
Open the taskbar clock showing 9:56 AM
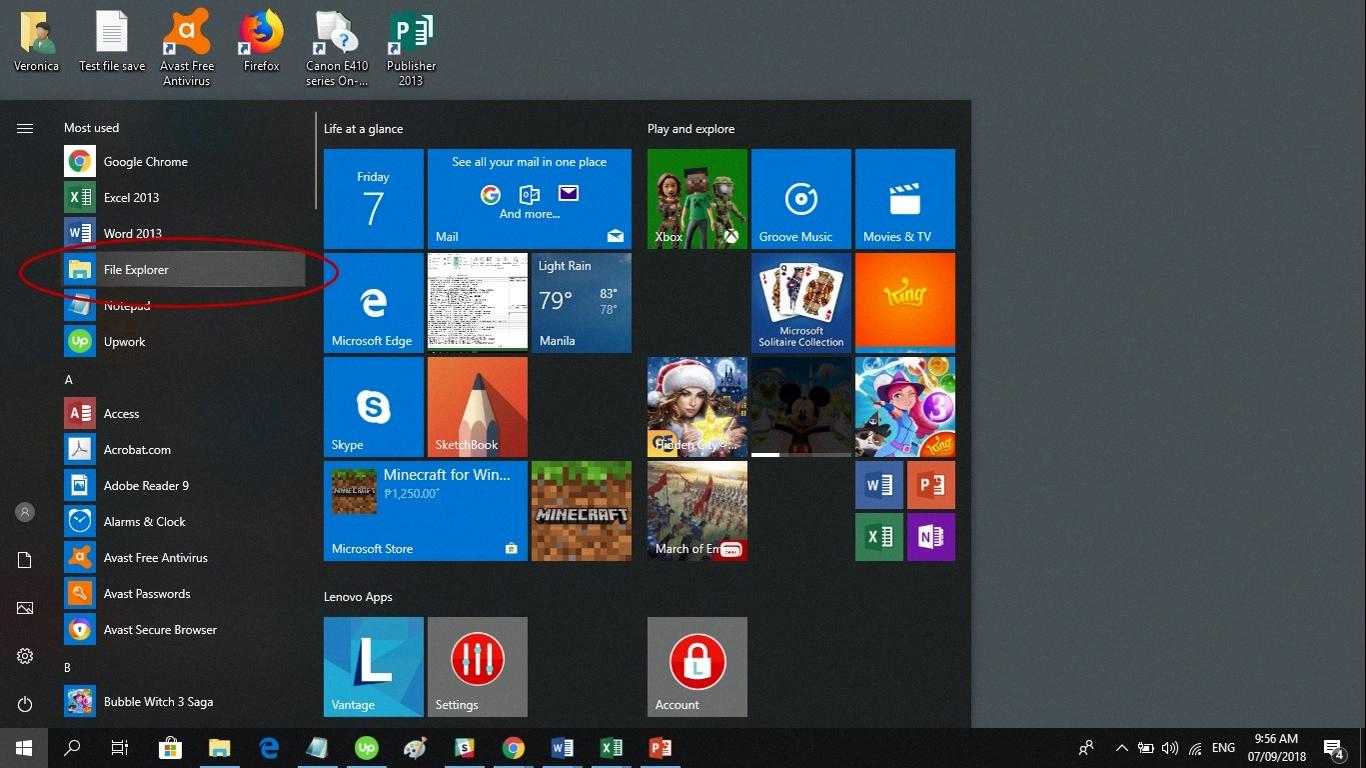pyautogui.click(x=1276, y=748)
